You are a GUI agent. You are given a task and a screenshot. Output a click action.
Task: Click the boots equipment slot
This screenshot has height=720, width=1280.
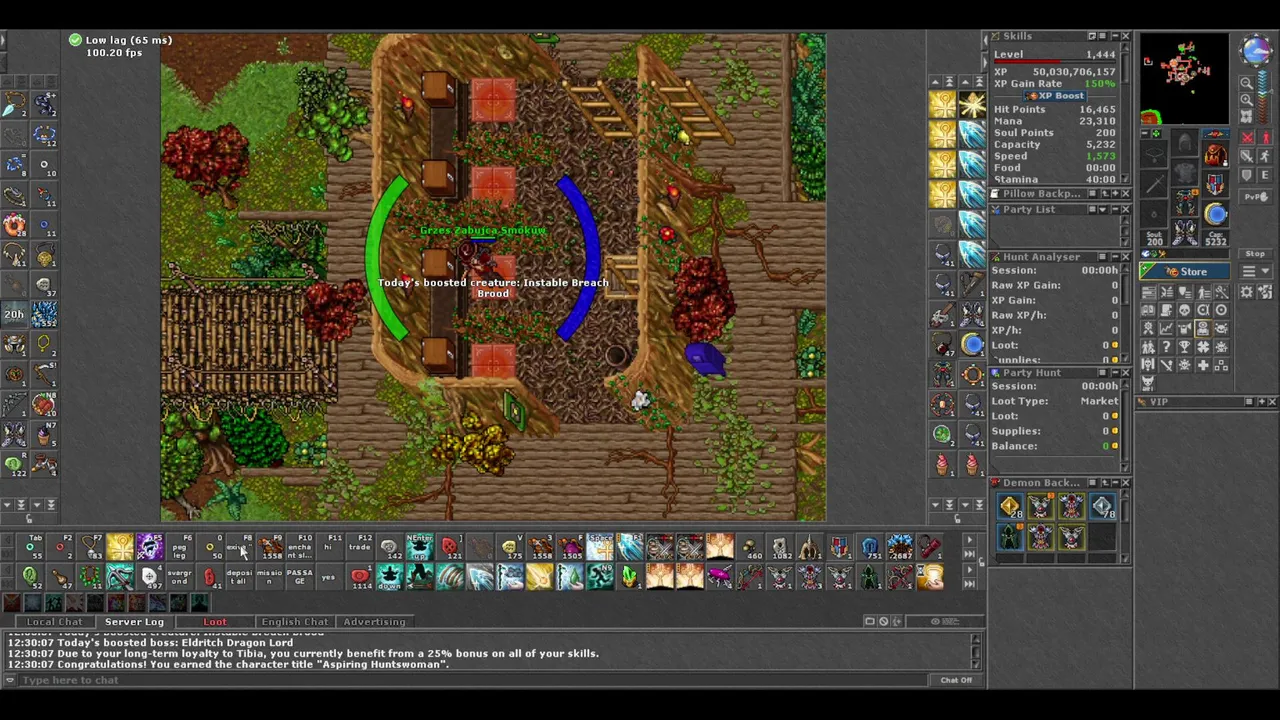tap(1185, 231)
